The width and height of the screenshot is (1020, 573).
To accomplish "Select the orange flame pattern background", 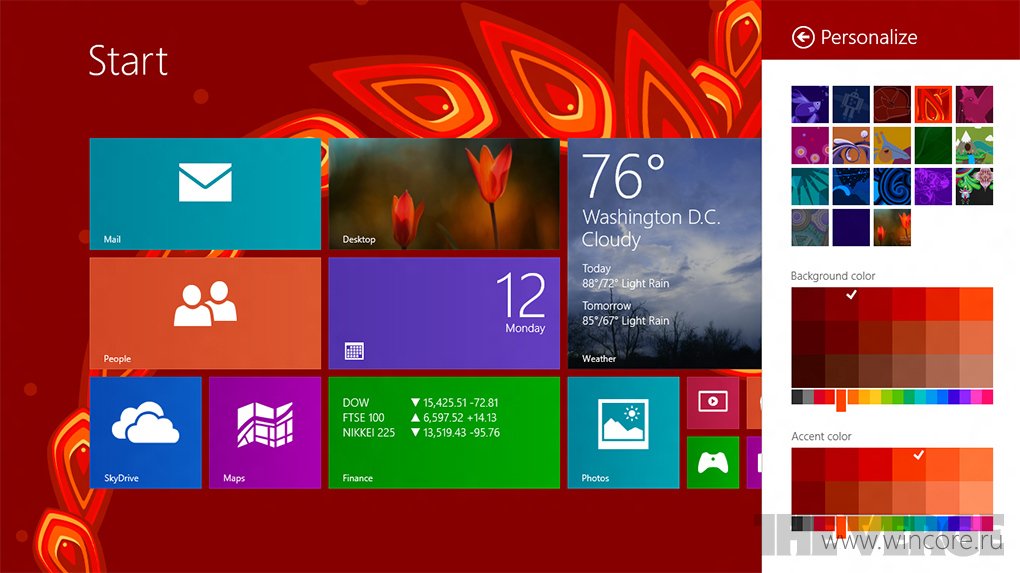I will coord(933,104).
